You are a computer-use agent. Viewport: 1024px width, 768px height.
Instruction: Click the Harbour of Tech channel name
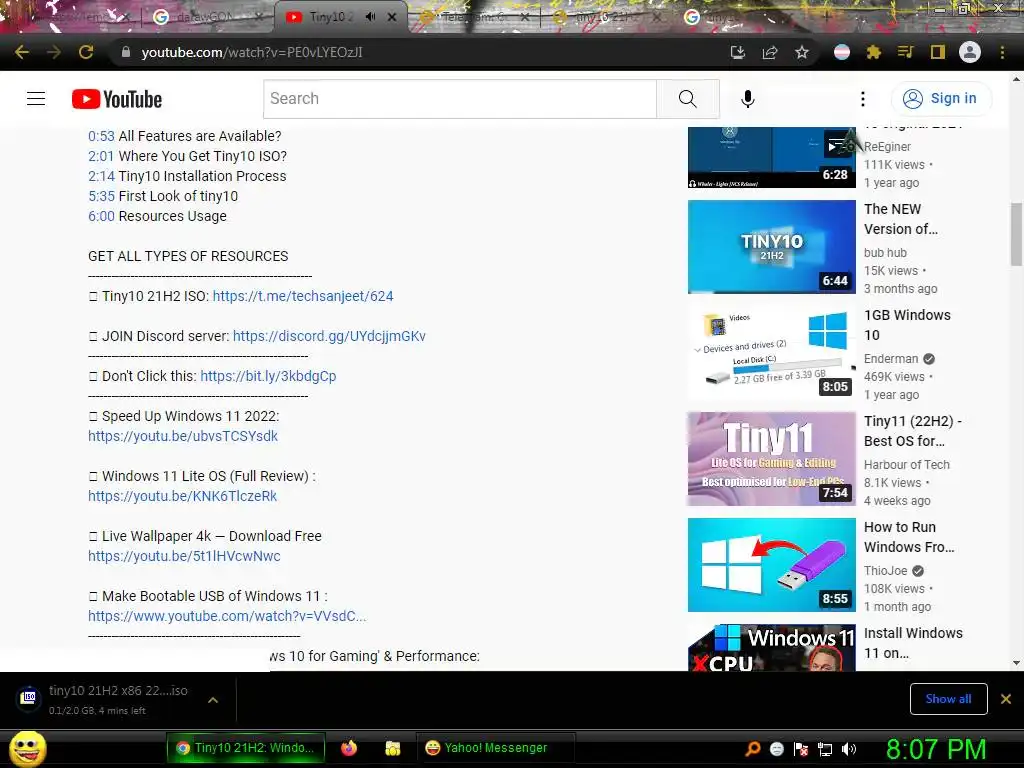pyautogui.click(x=906, y=464)
